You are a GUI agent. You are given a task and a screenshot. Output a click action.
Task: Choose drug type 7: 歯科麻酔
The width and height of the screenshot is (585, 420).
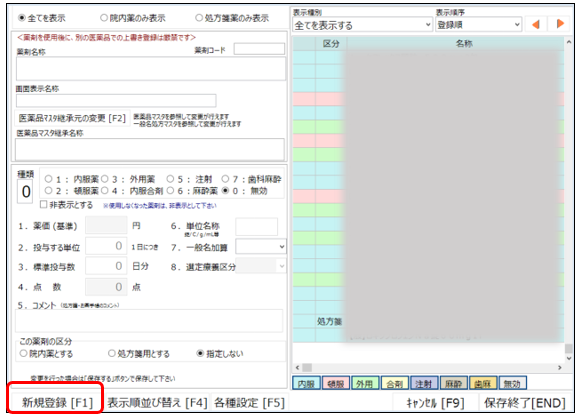point(225,179)
